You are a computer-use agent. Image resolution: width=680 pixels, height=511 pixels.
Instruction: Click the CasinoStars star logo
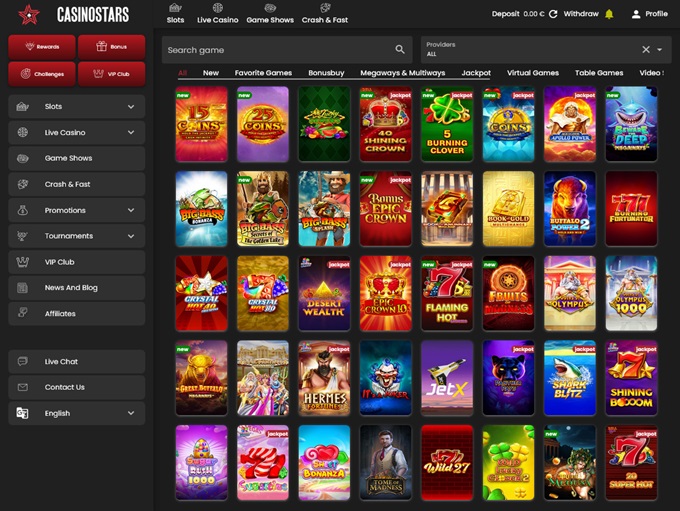[x=29, y=15]
